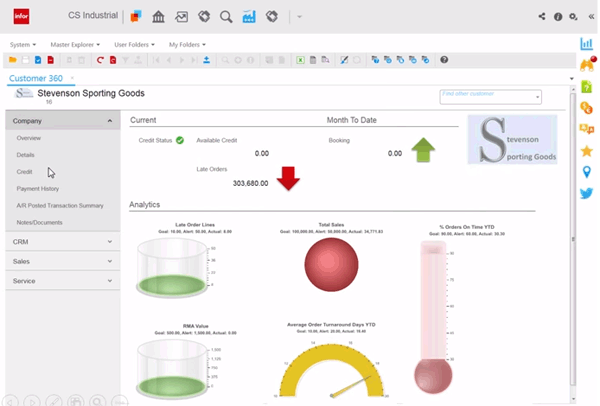The image size is (600, 406).
Task: Click the Stevenson Sporting Goods title text
Action: [91, 93]
